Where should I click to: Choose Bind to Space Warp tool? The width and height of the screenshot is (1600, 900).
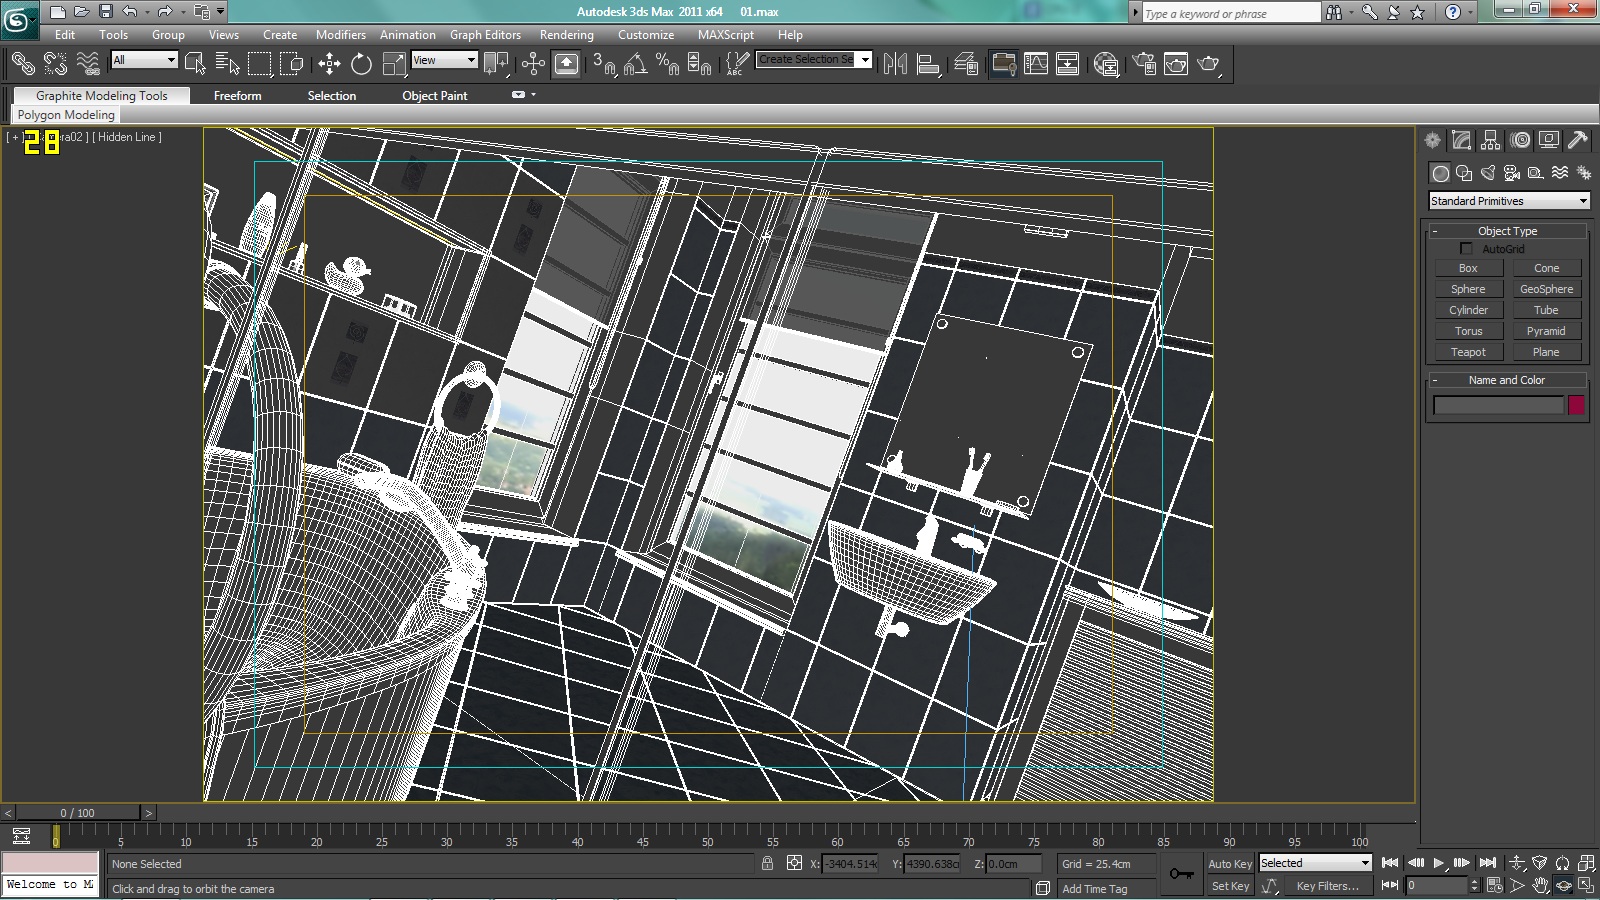88,64
